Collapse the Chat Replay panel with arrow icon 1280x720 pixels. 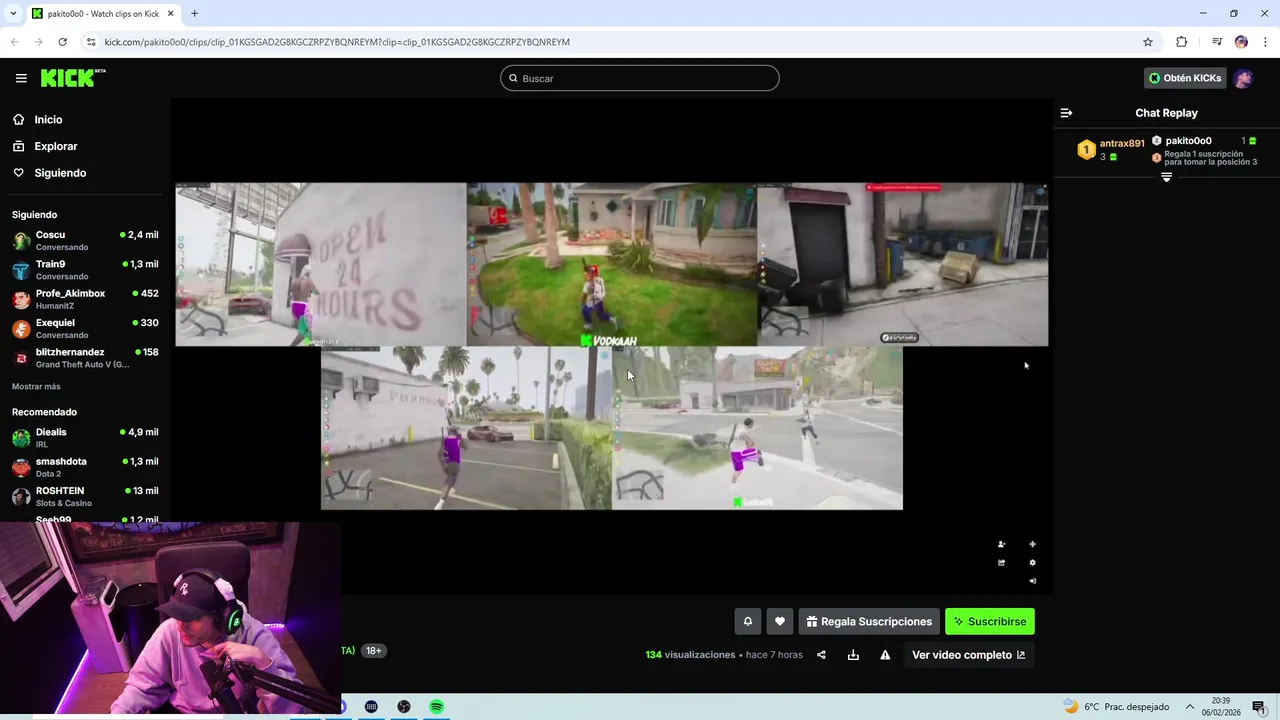coord(1066,113)
